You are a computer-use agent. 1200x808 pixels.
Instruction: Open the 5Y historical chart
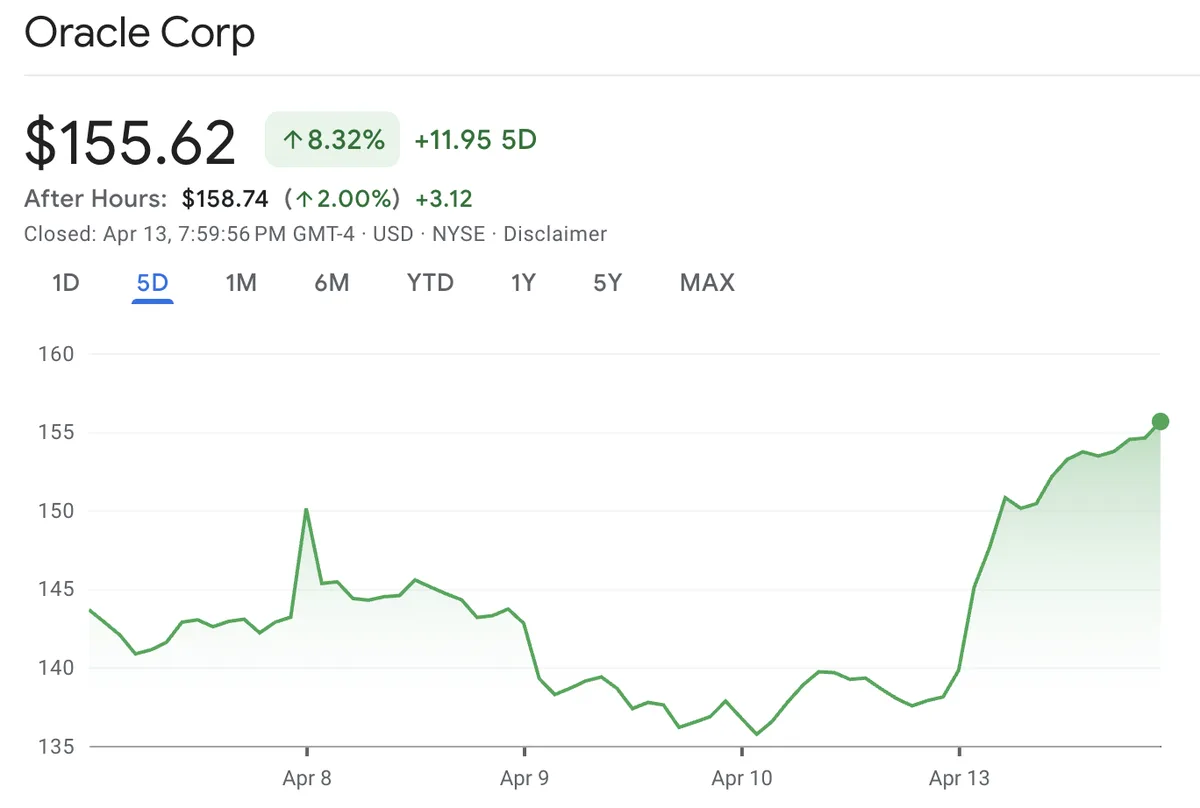pyautogui.click(x=606, y=283)
